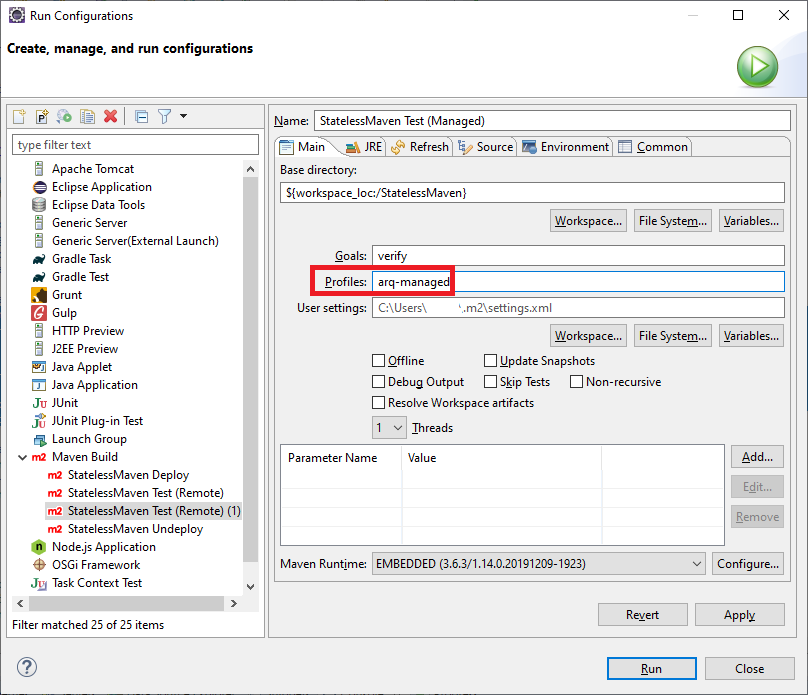Click the Run button

tap(651, 668)
